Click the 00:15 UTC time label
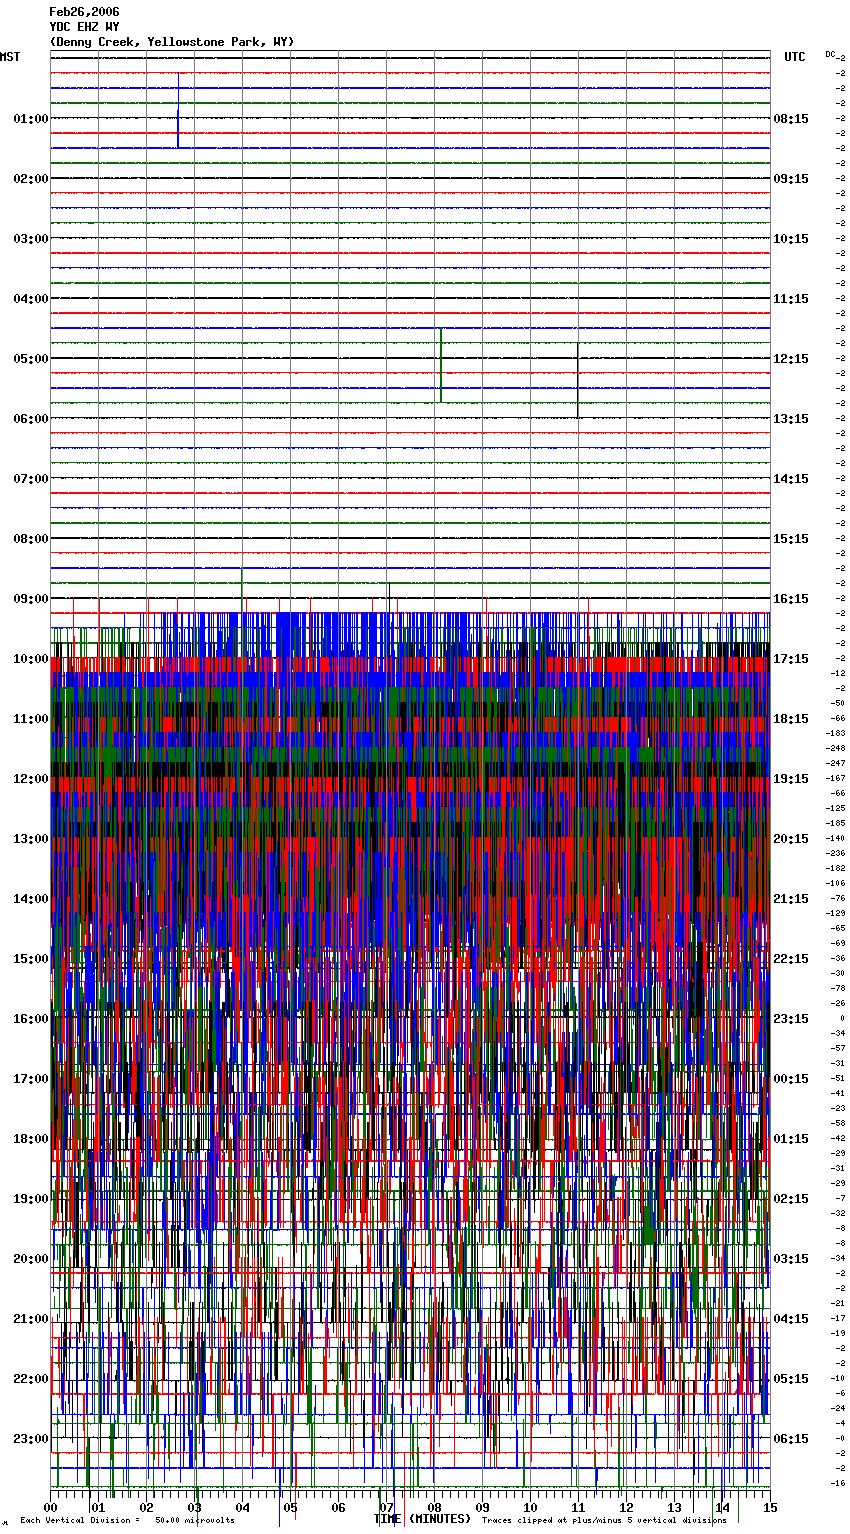The image size is (850, 1534). (x=791, y=1078)
